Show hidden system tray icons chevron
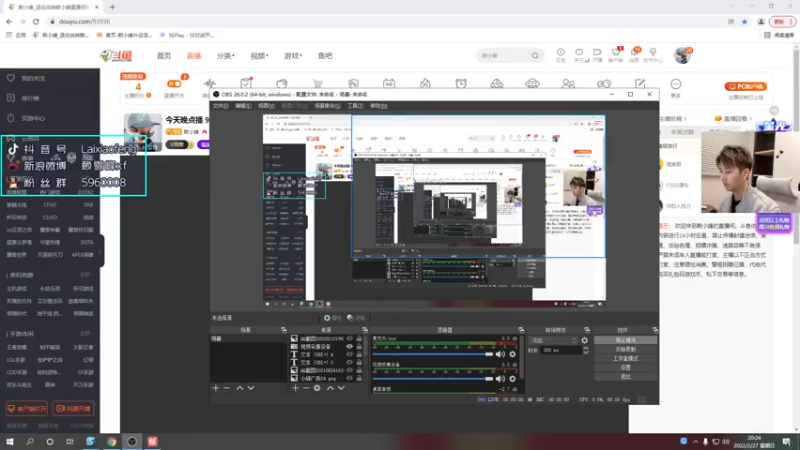Screen dimensions: 800x450 [x=696, y=441]
